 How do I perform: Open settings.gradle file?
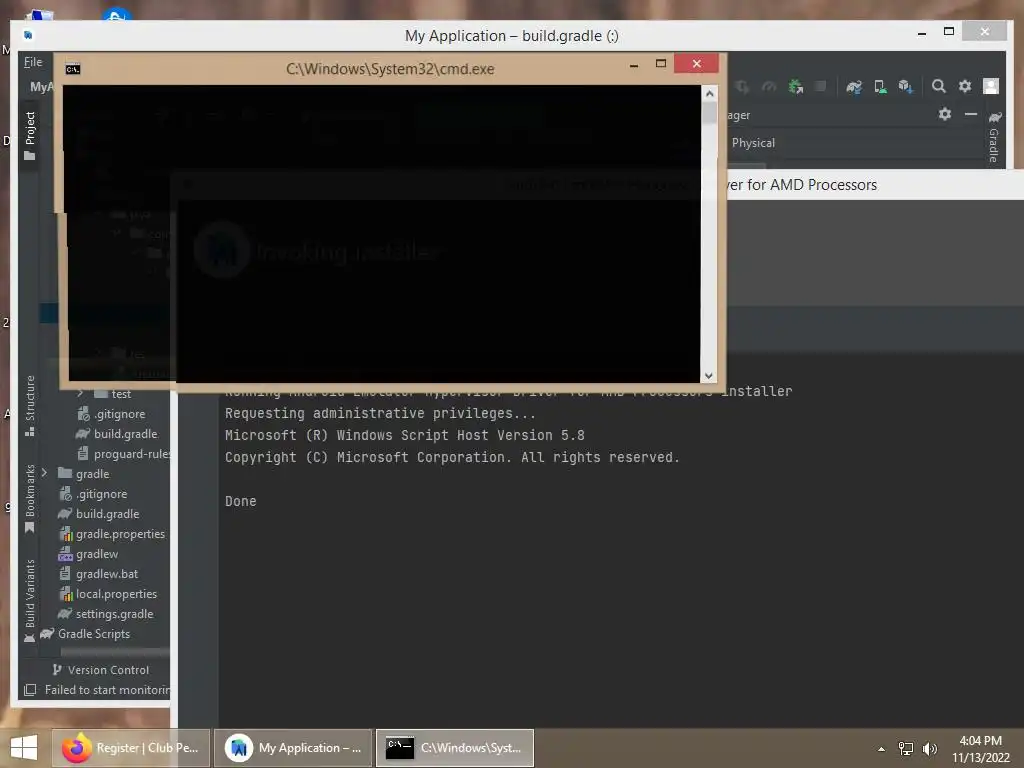tap(106, 615)
